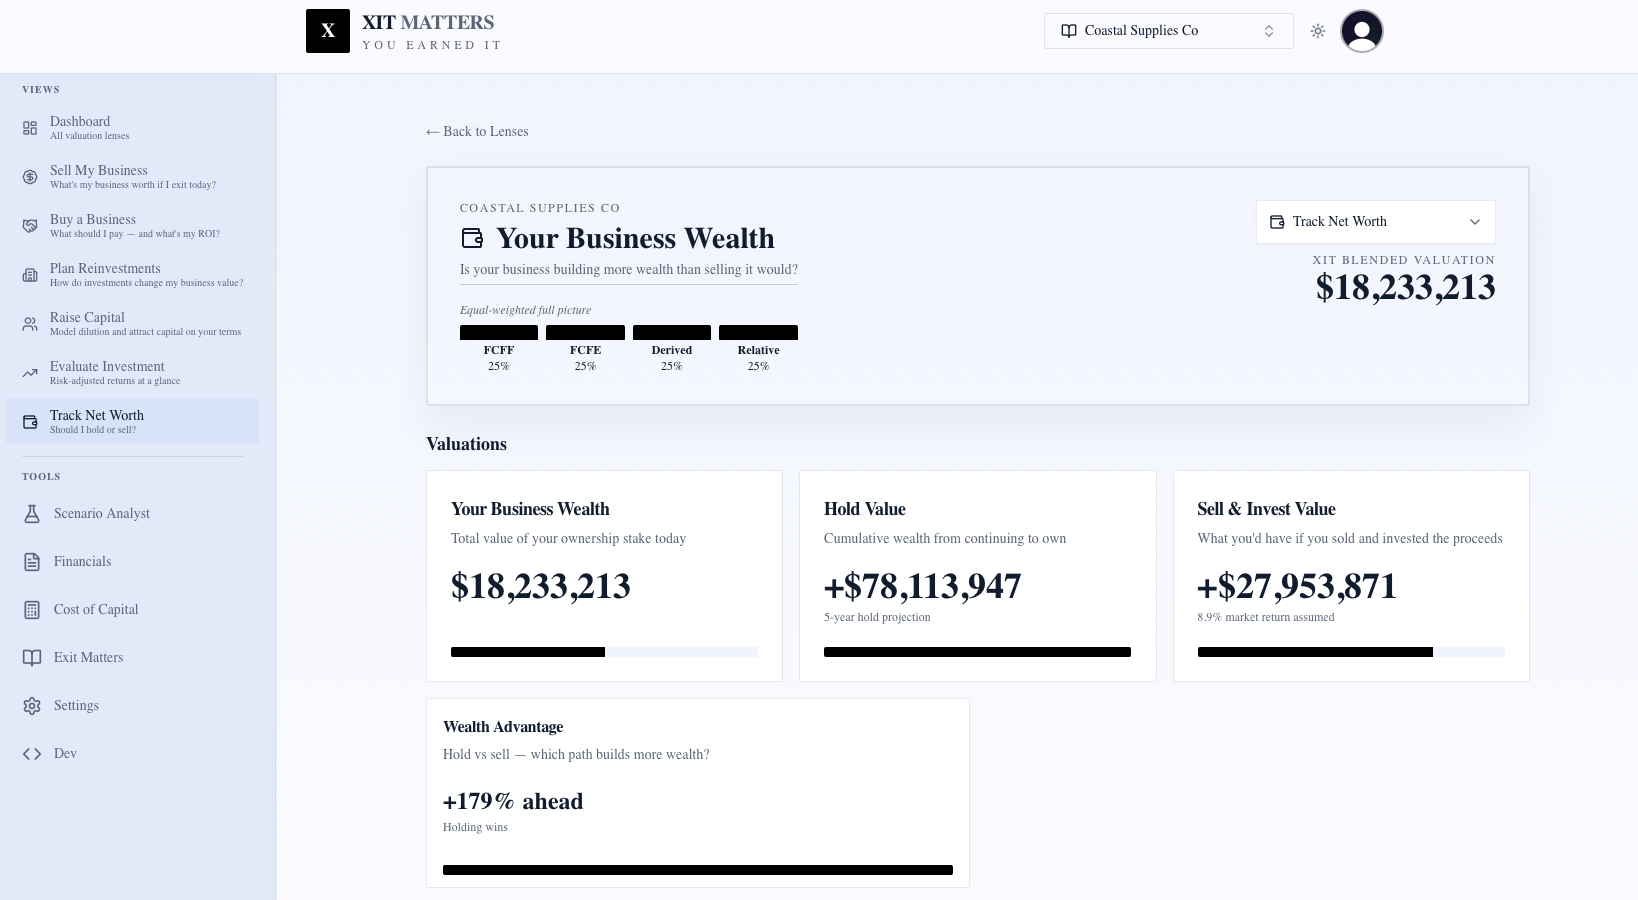Open the Dev tool

point(132,753)
